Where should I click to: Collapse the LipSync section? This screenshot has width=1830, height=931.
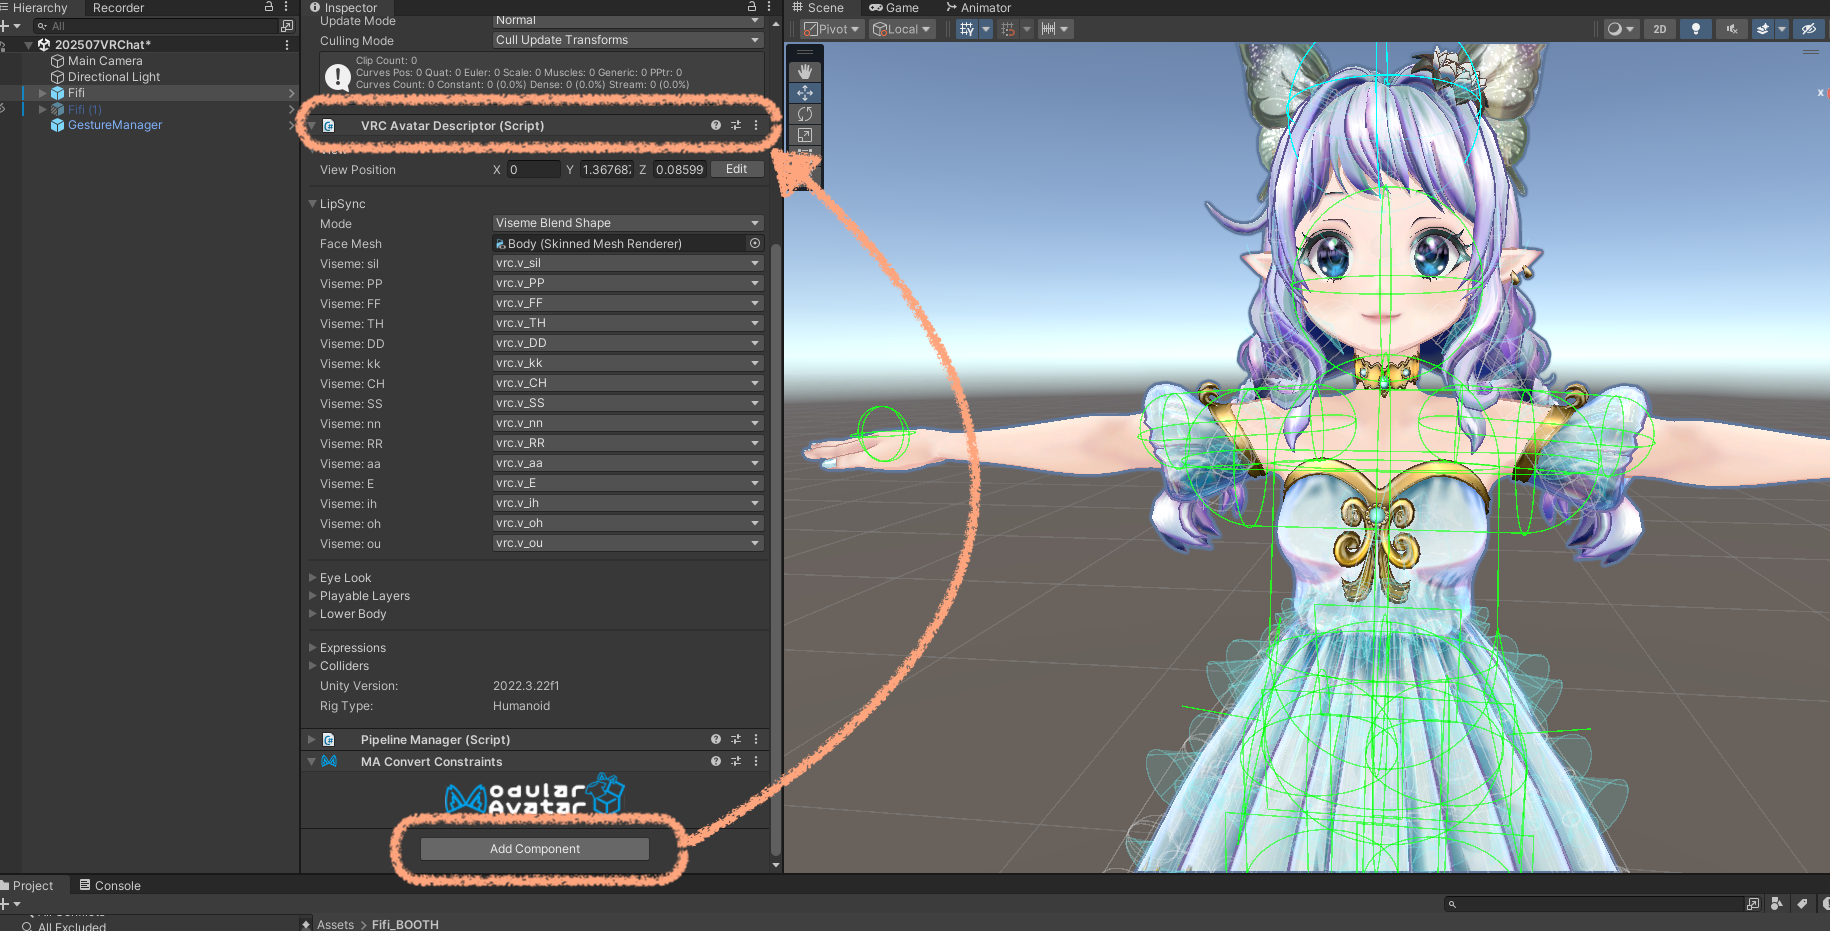(x=313, y=203)
